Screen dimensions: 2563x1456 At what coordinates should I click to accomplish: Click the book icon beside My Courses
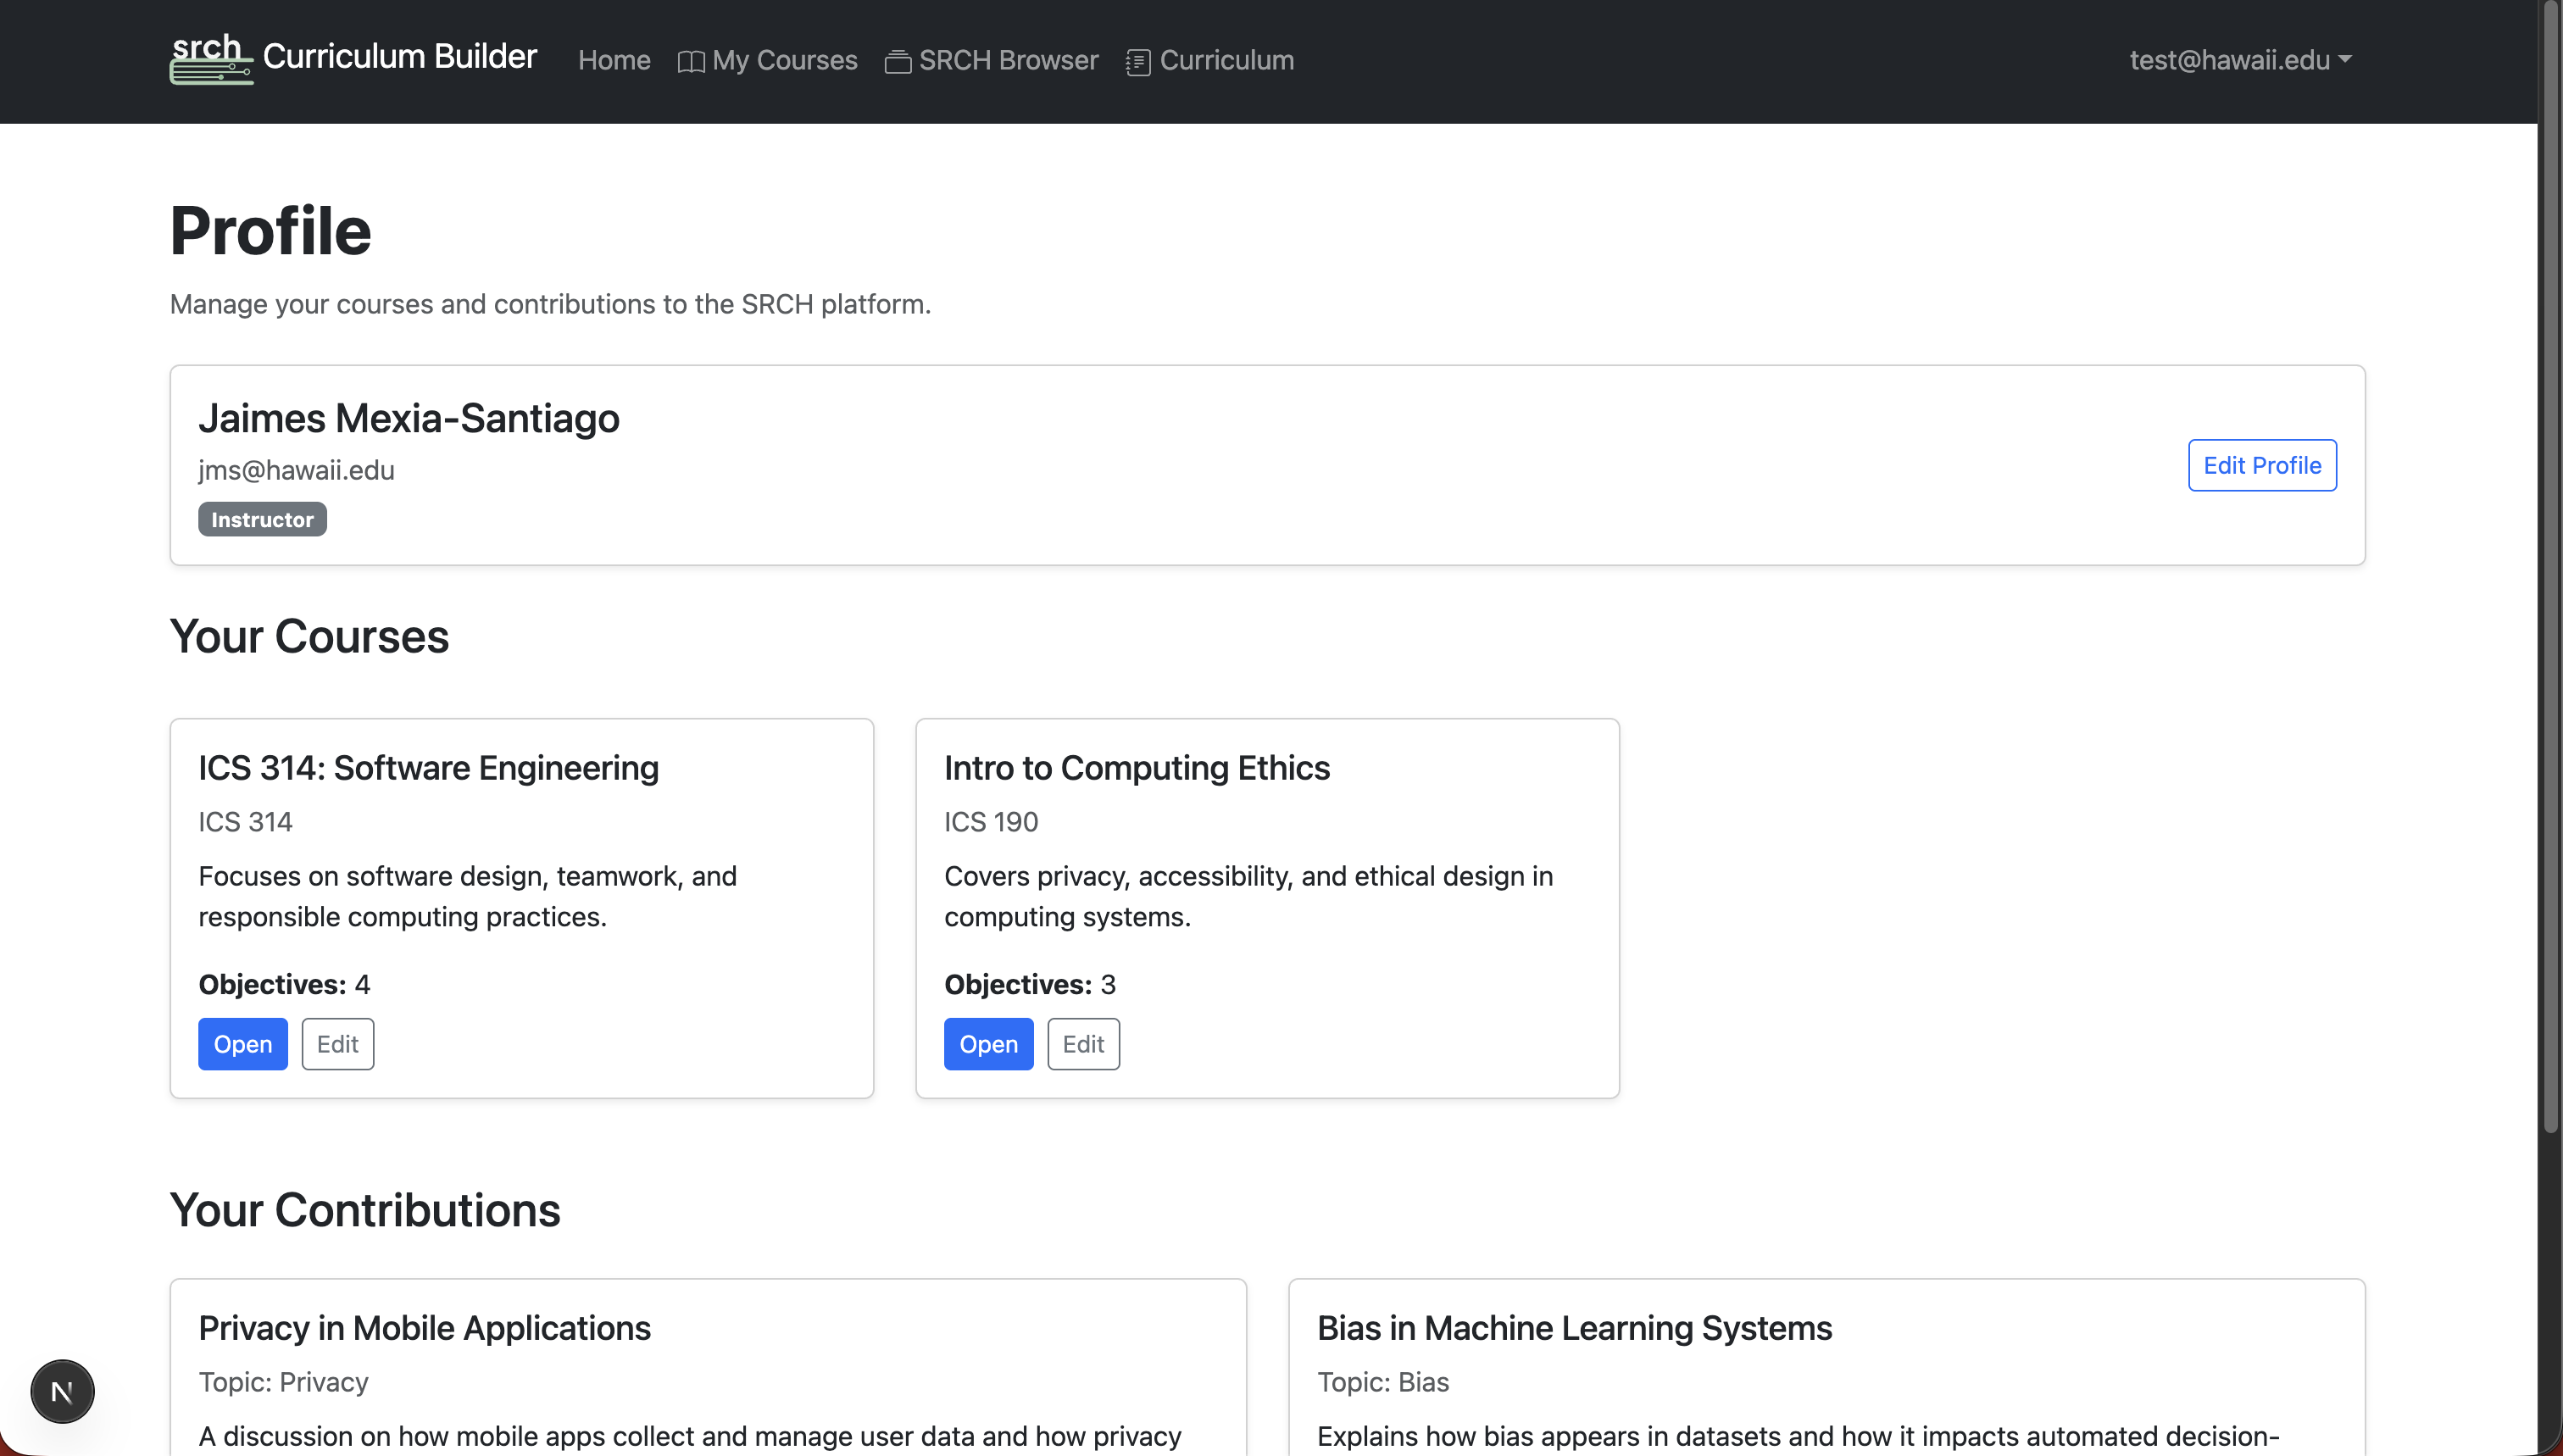coord(691,62)
